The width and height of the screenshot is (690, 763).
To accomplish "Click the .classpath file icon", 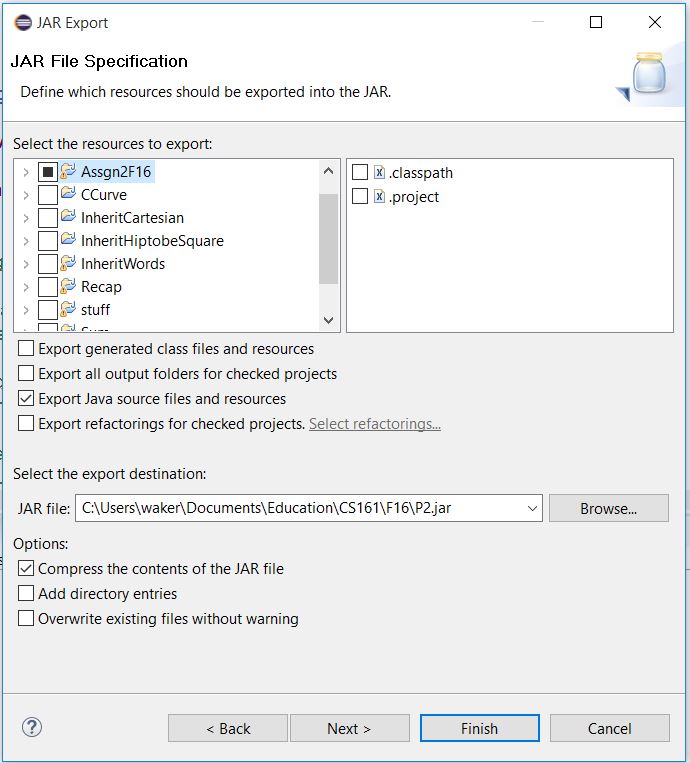I will [379, 172].
